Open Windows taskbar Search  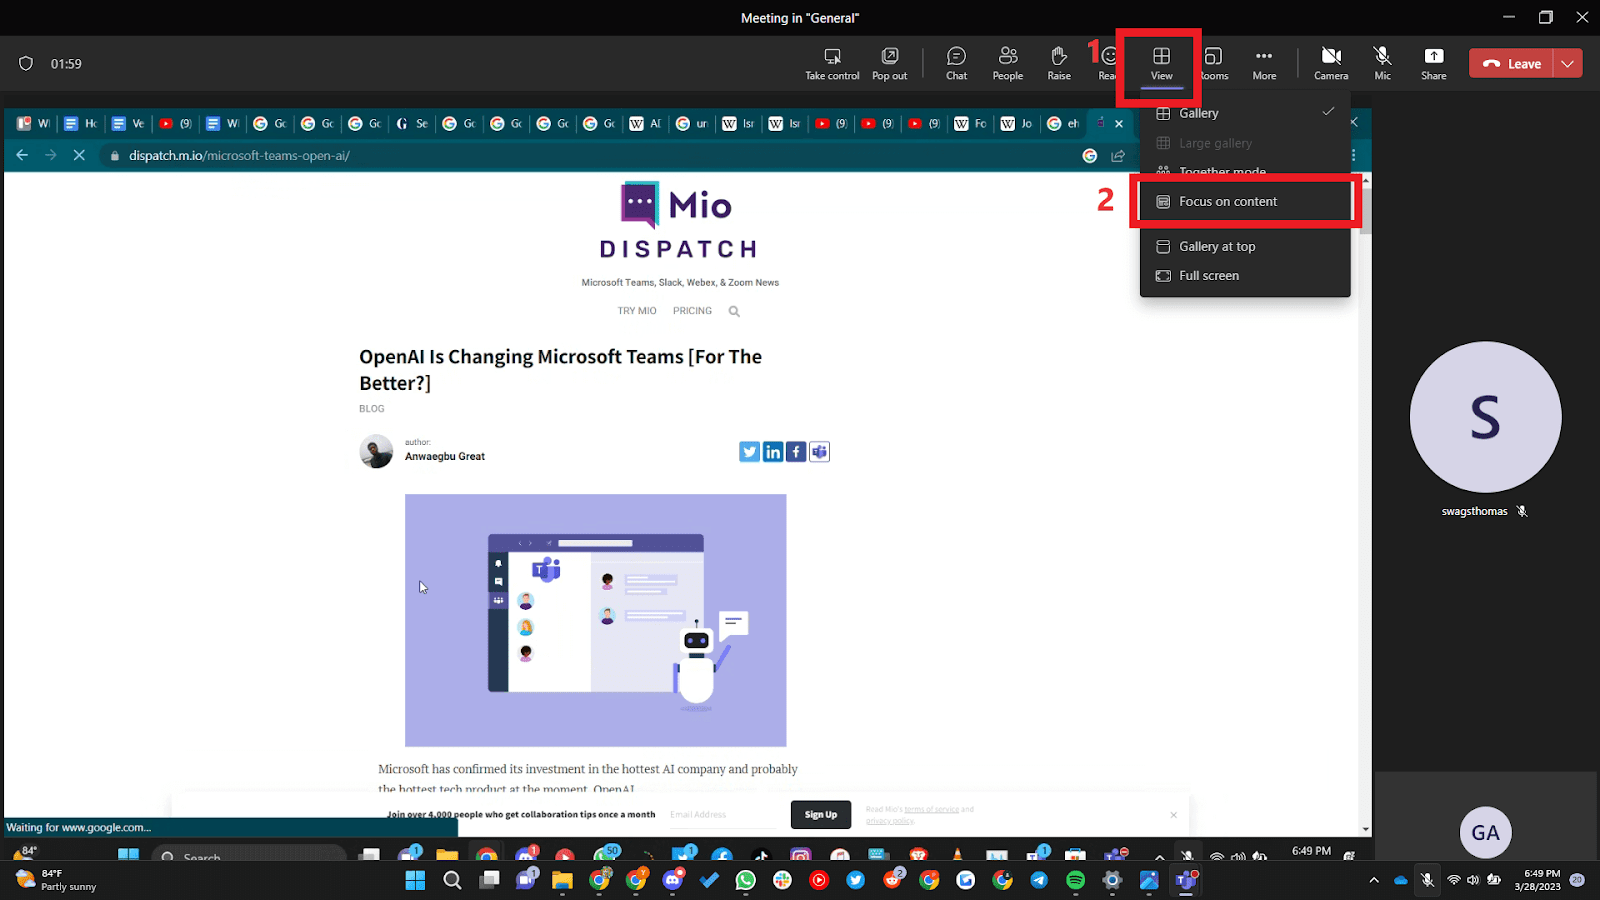[452, 880]
